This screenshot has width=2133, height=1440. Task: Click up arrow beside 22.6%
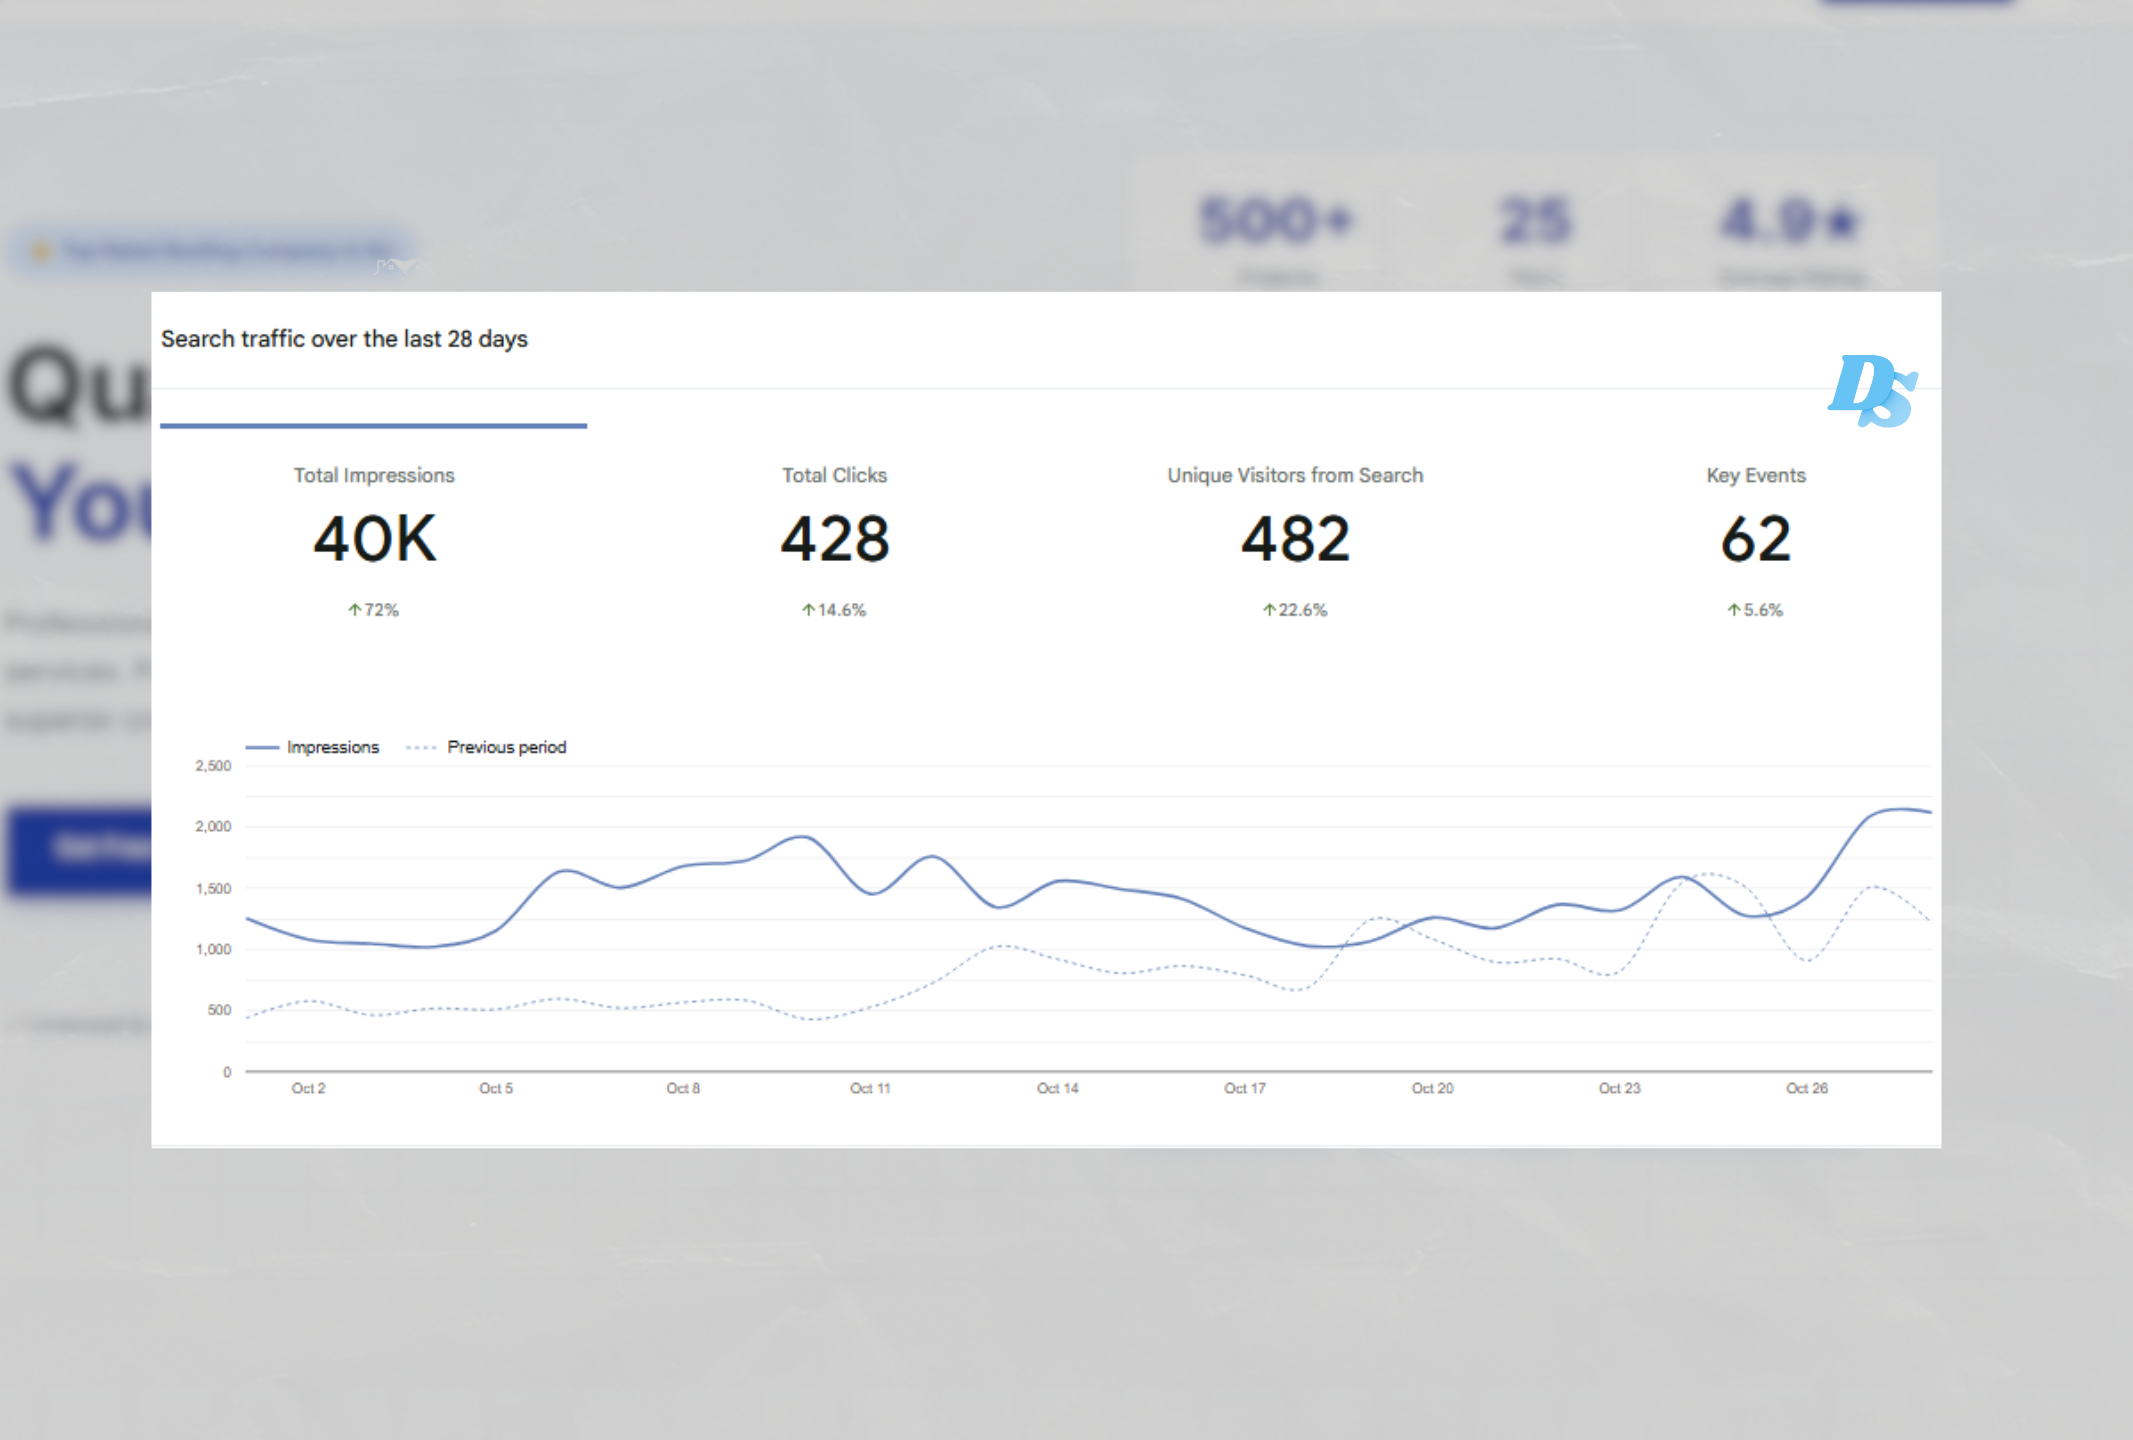click(x=1268, y=610)
